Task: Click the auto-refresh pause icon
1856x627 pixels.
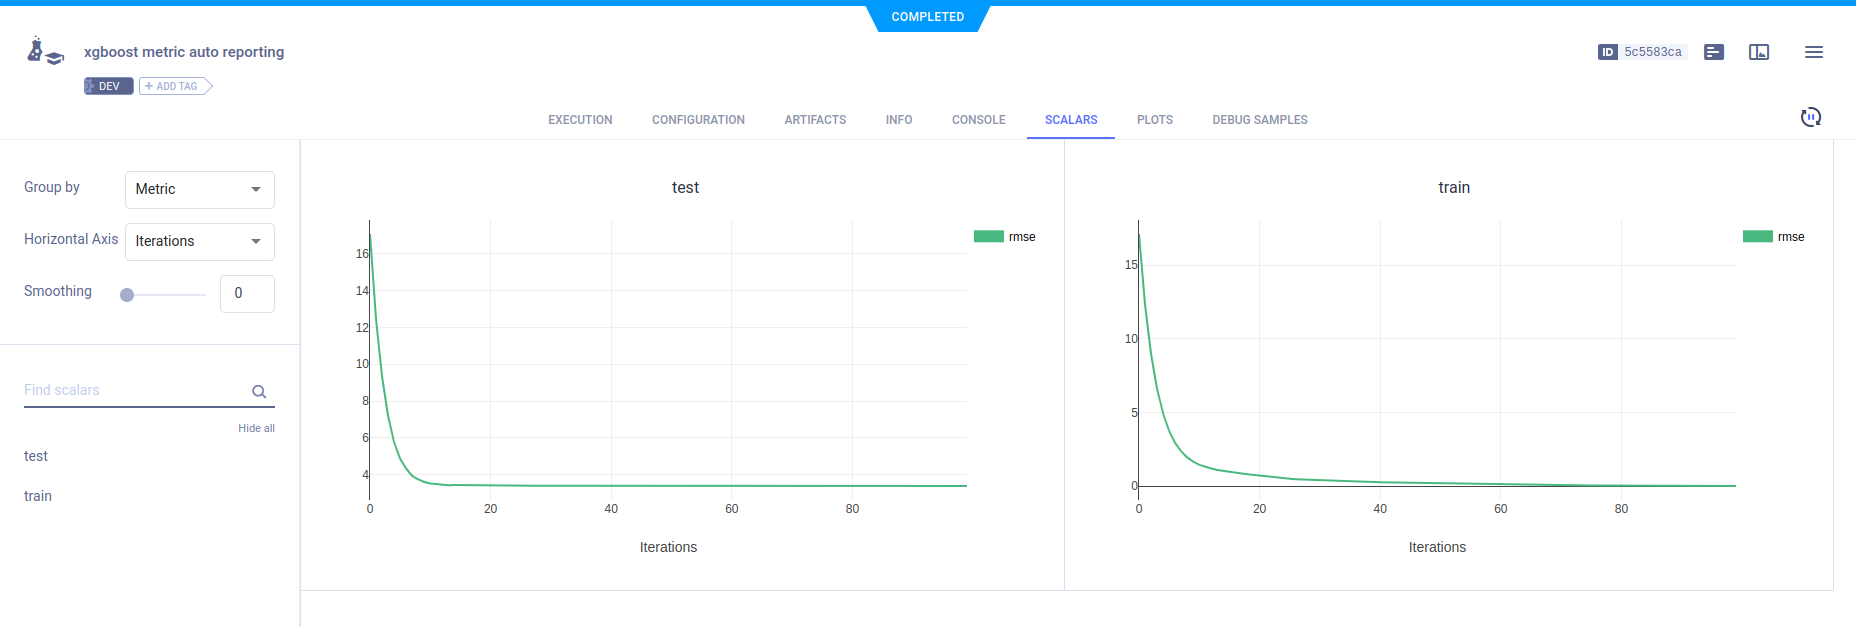Action: click(x=1810, y=117)
